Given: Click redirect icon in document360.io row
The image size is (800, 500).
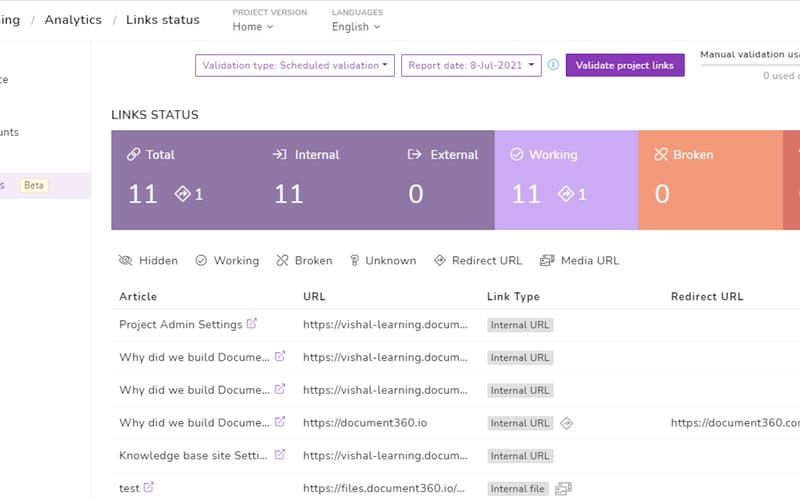Looking at the screenshot, I should pyautogui.click(x=566, y=423).
